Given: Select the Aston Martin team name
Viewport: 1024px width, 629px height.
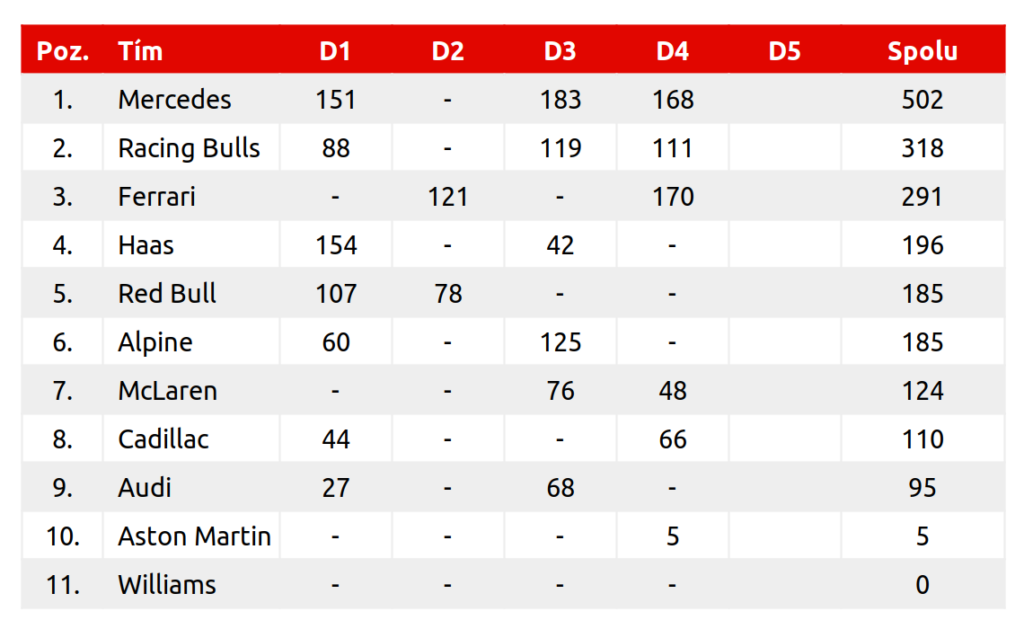Looking at the screenshot, I should tap(194, 537).
